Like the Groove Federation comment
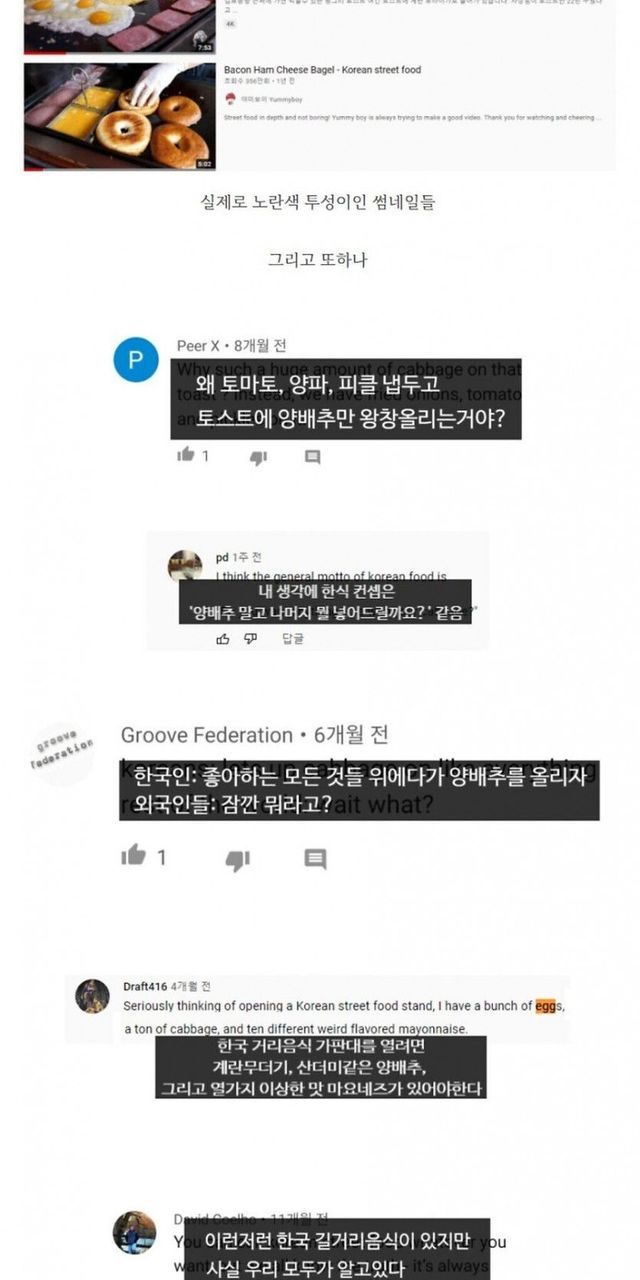The image size is (640, 1280). click(133, 857)
